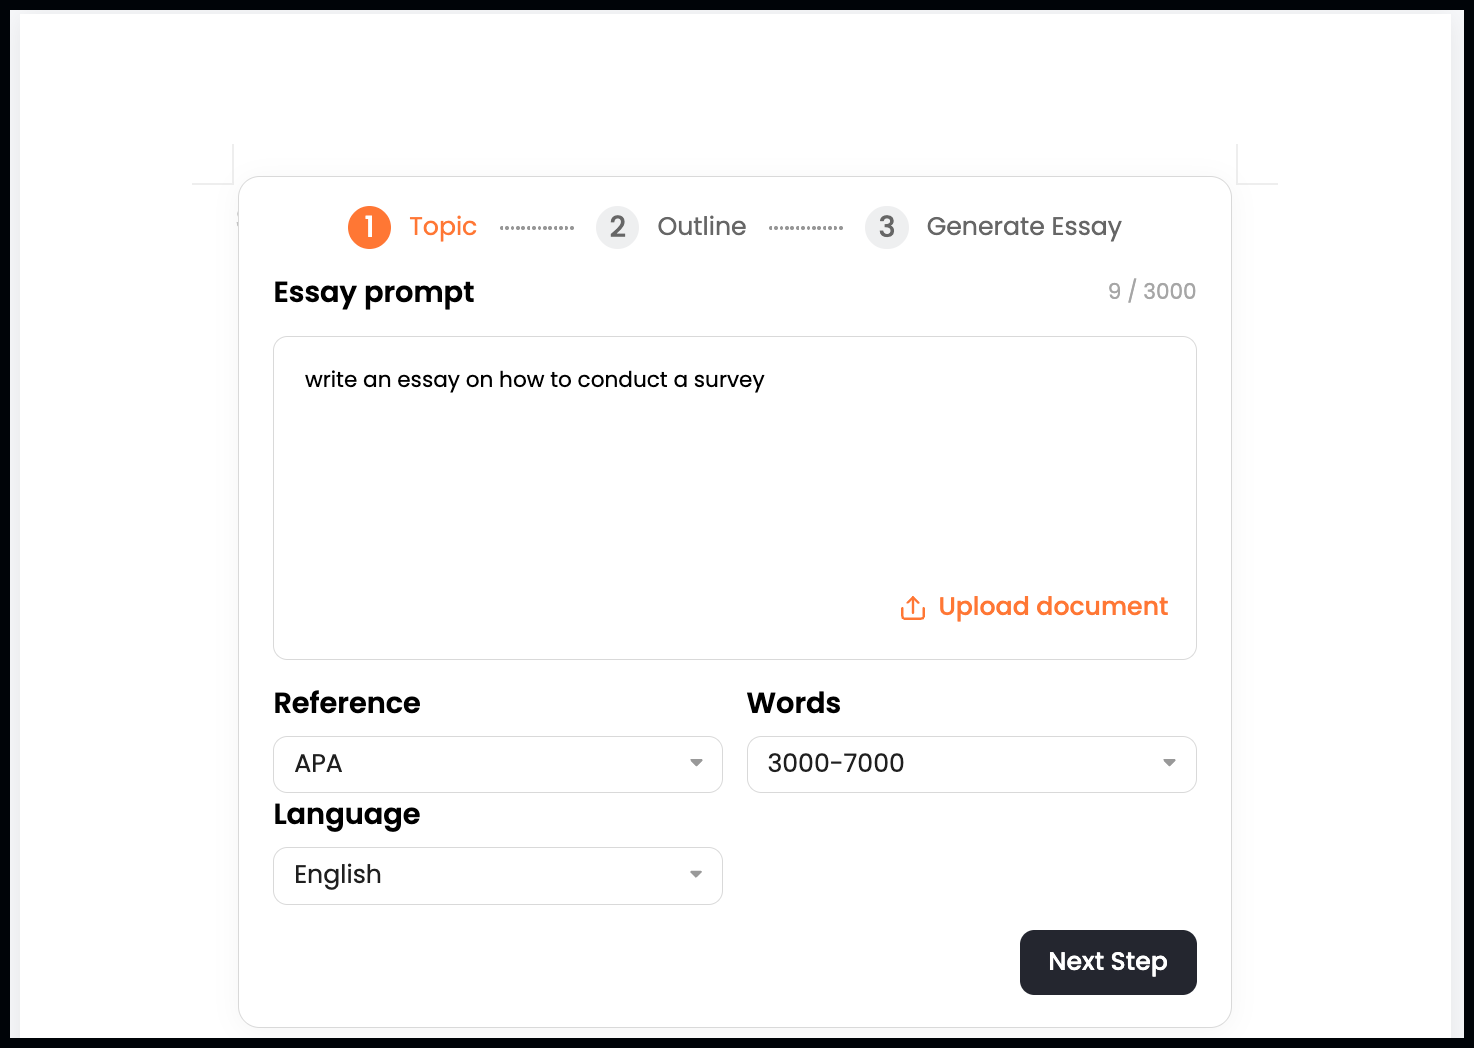Go to the Topic step
This screenshot has height=1048, width=1474.
tap(443, 227)
